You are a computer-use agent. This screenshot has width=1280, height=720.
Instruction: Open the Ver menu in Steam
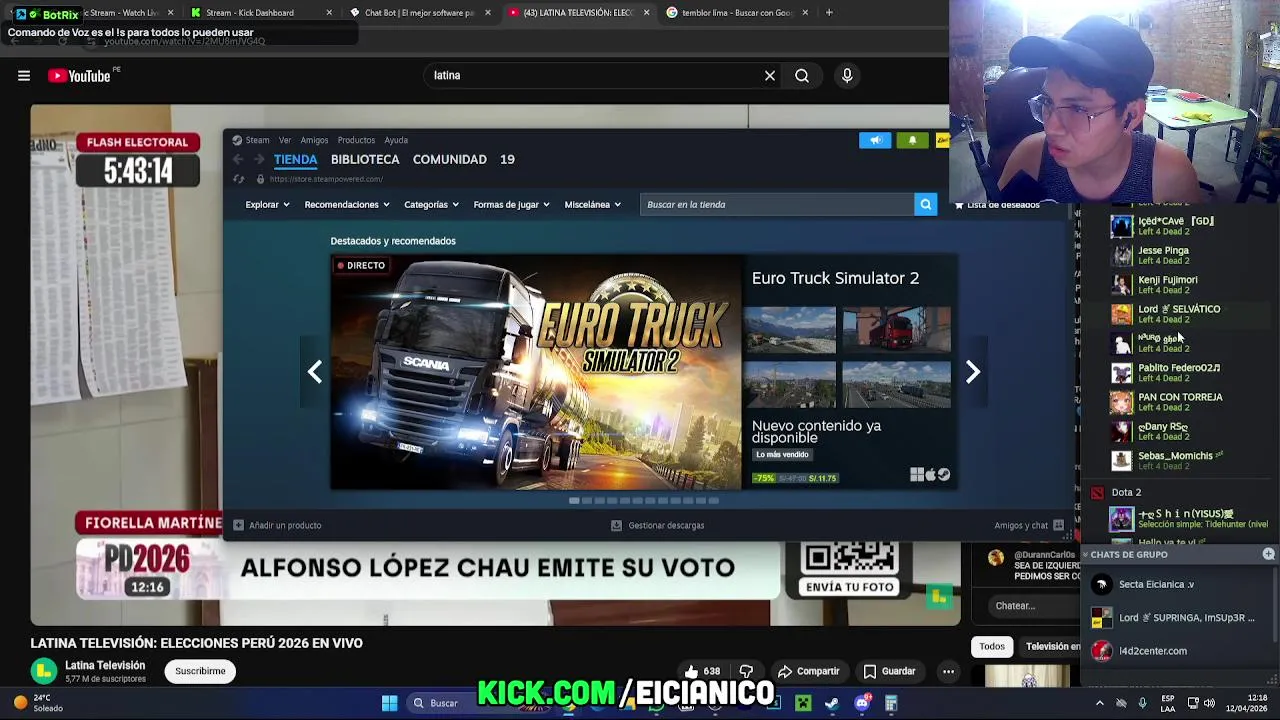coord(285,140)
